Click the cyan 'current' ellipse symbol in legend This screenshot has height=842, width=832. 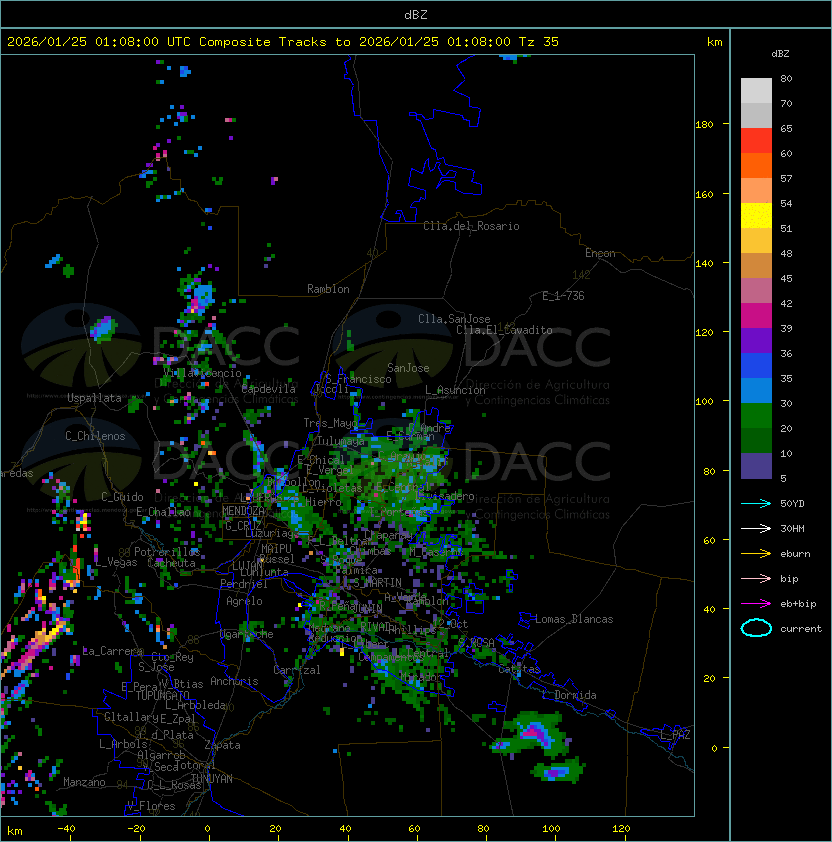tap(756, 628)
